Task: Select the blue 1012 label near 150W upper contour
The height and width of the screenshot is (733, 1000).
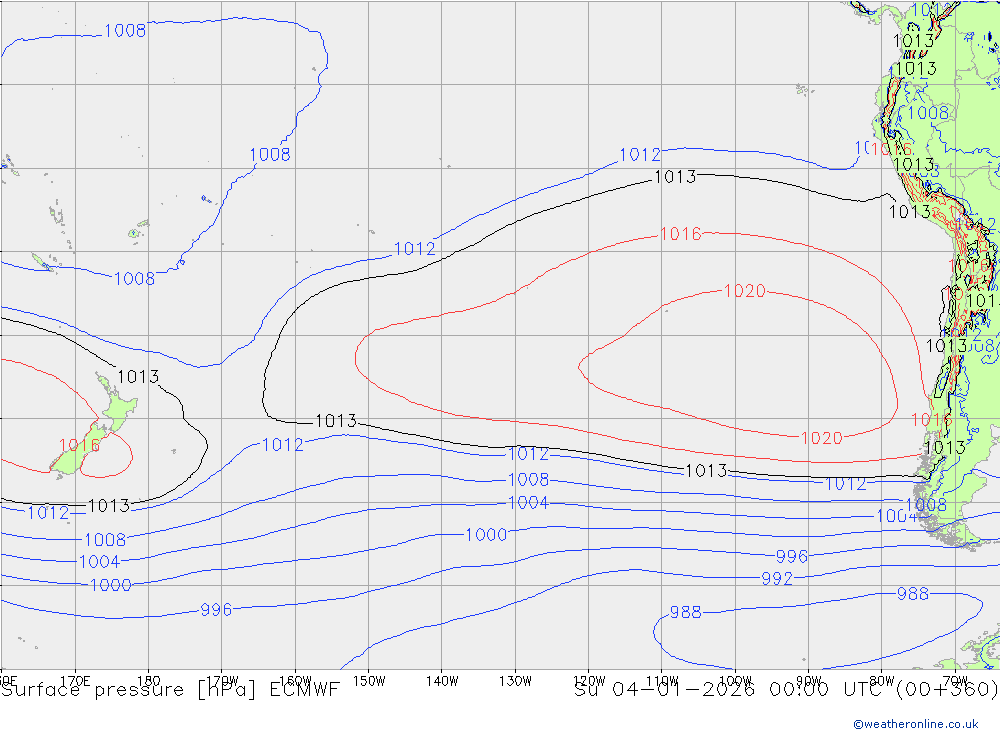Action: (415, 249)
